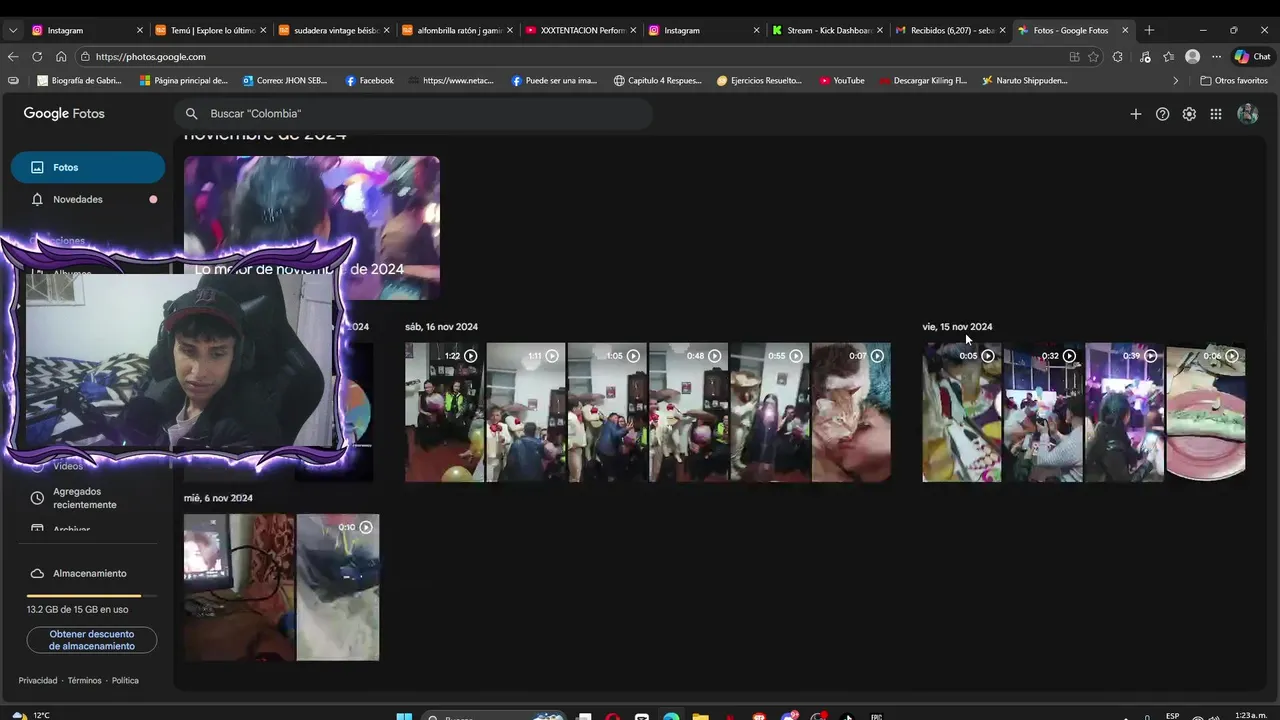1280x720 pixels.
Task: Open the 1:22 video from 16 nov
Action: [444, 412]
